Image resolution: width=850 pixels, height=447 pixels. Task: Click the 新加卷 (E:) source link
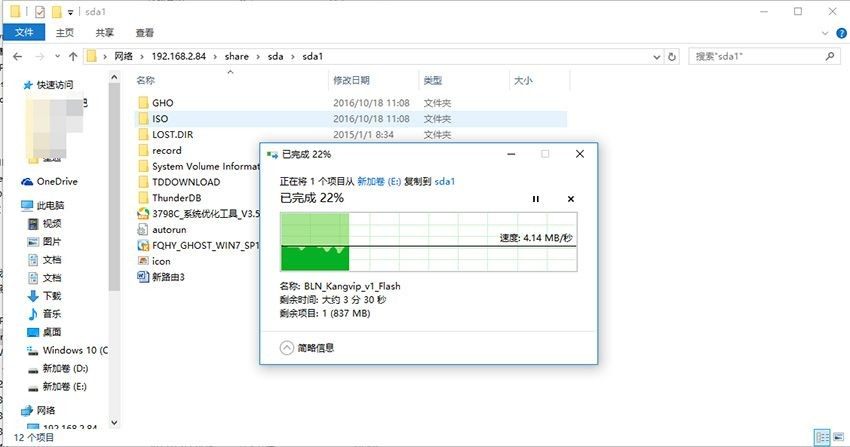coord(382,181)
